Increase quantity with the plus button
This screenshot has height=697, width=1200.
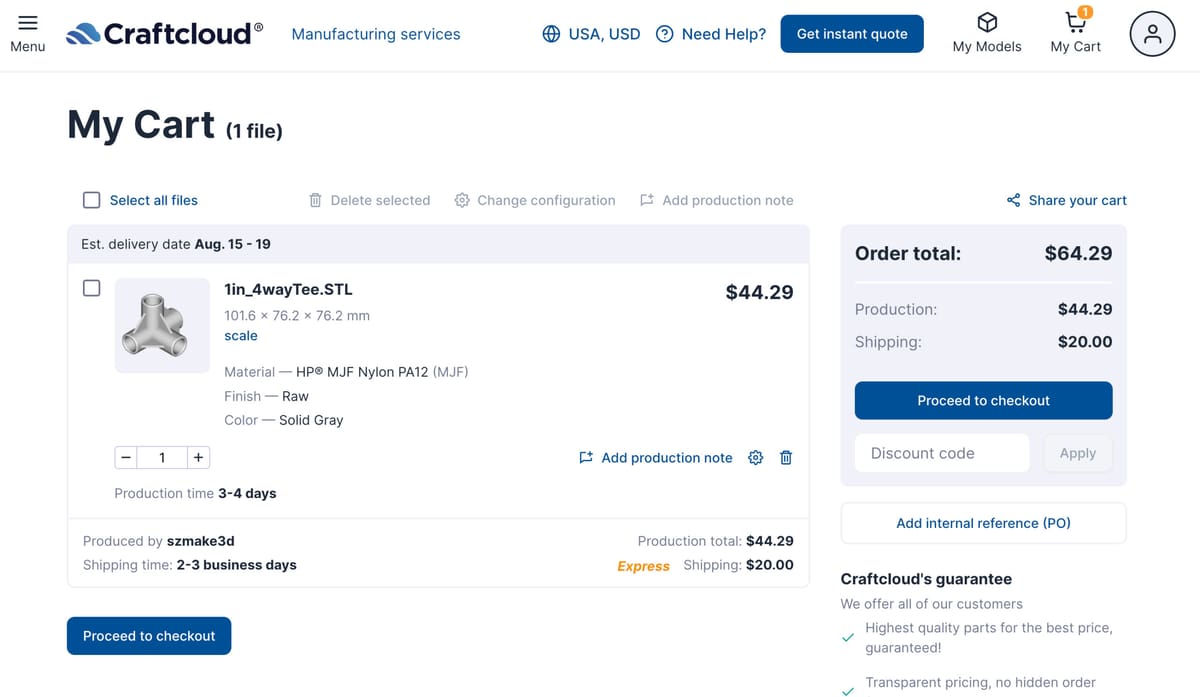(x=198, y=458)
